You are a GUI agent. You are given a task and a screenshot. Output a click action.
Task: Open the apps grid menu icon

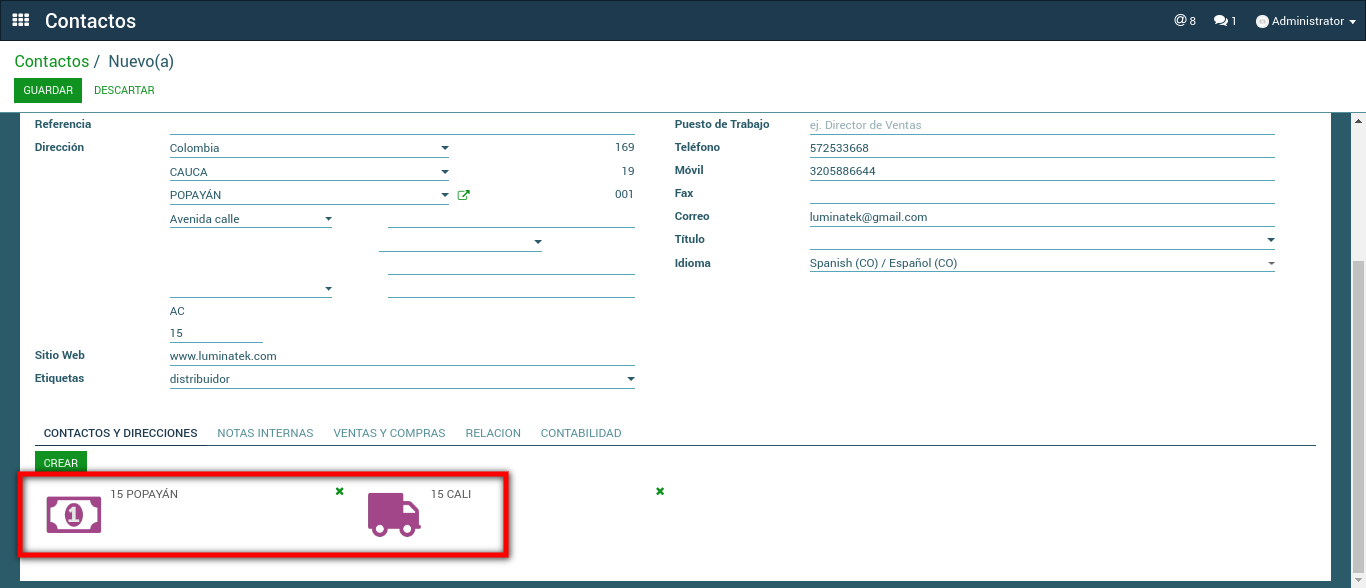pyautogui.click(x=21, y=20)
